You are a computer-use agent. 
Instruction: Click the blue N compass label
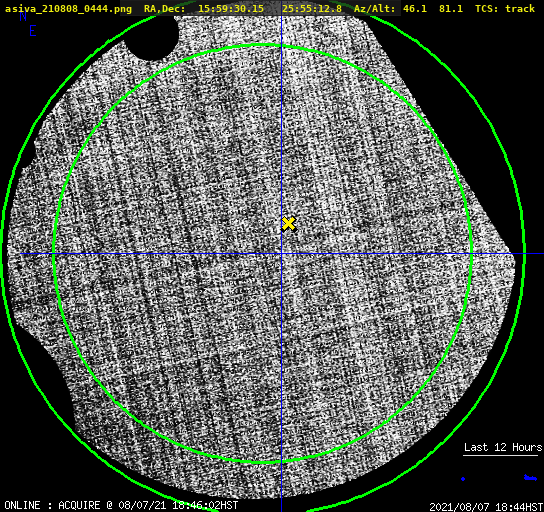click(x=23, y=16)
